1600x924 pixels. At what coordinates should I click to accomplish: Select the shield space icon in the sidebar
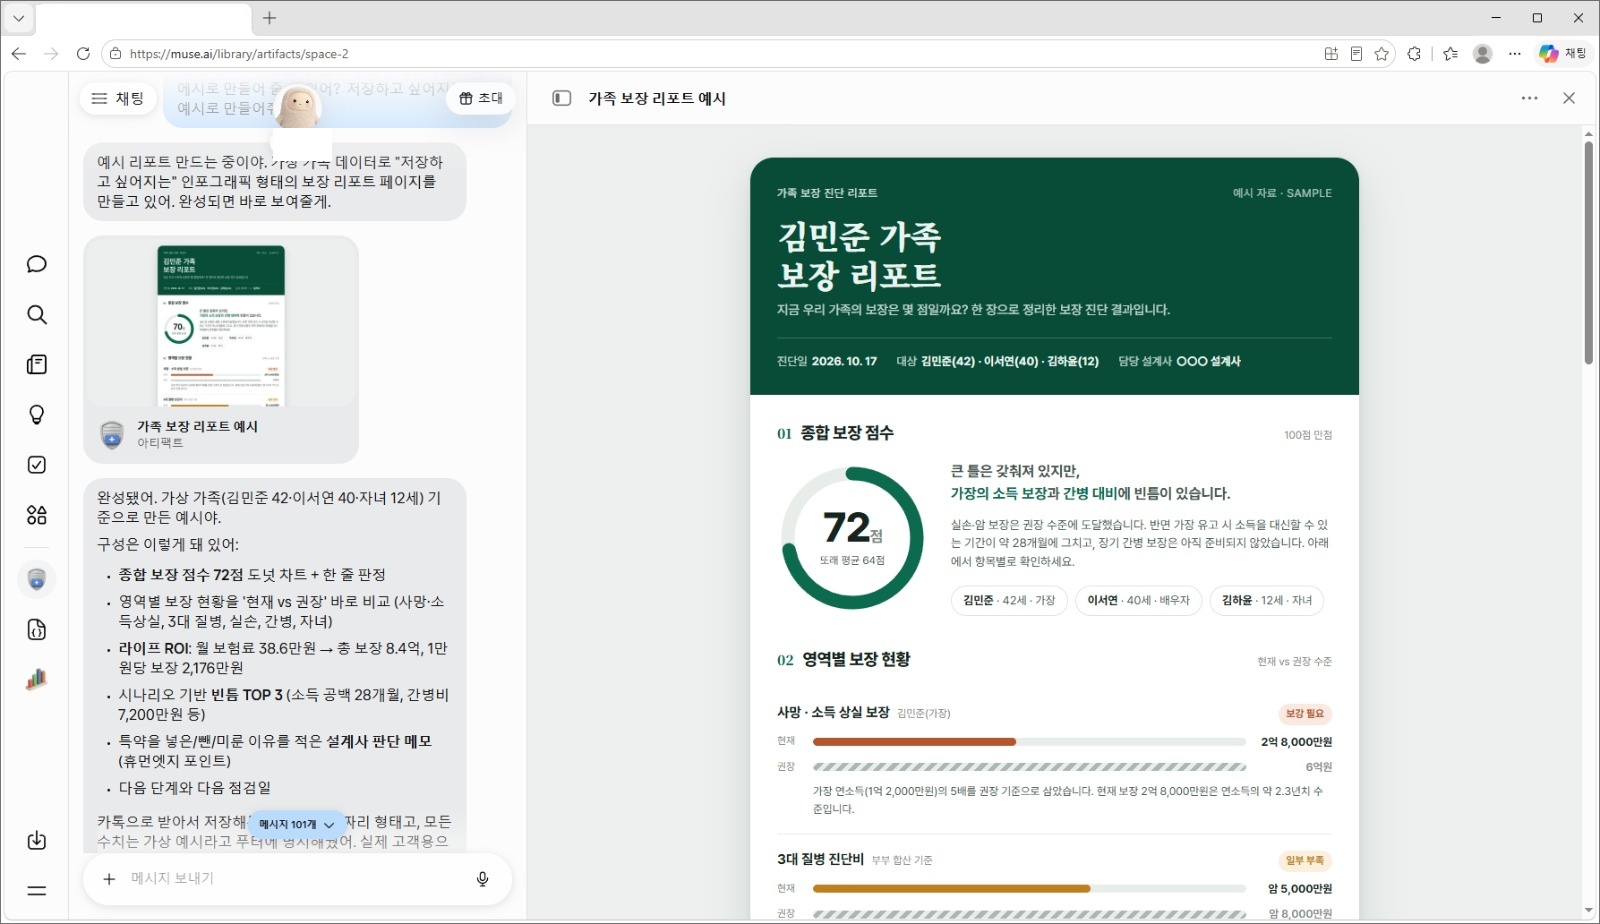(x=37, y=579)
